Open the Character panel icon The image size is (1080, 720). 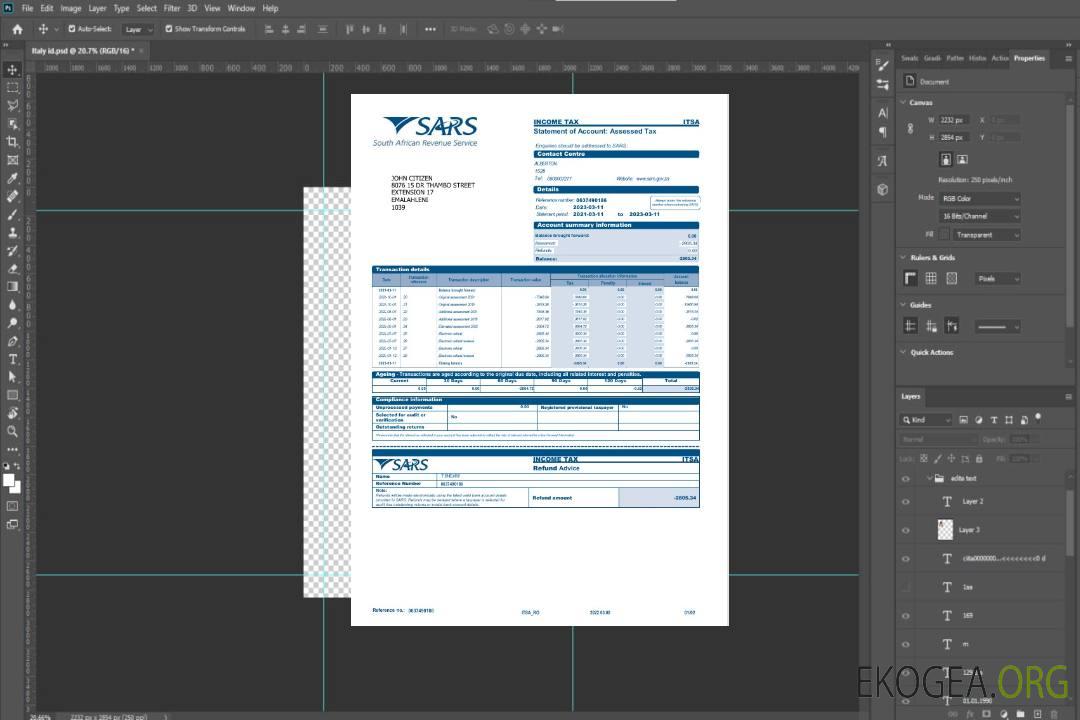(x=883, y=113)
